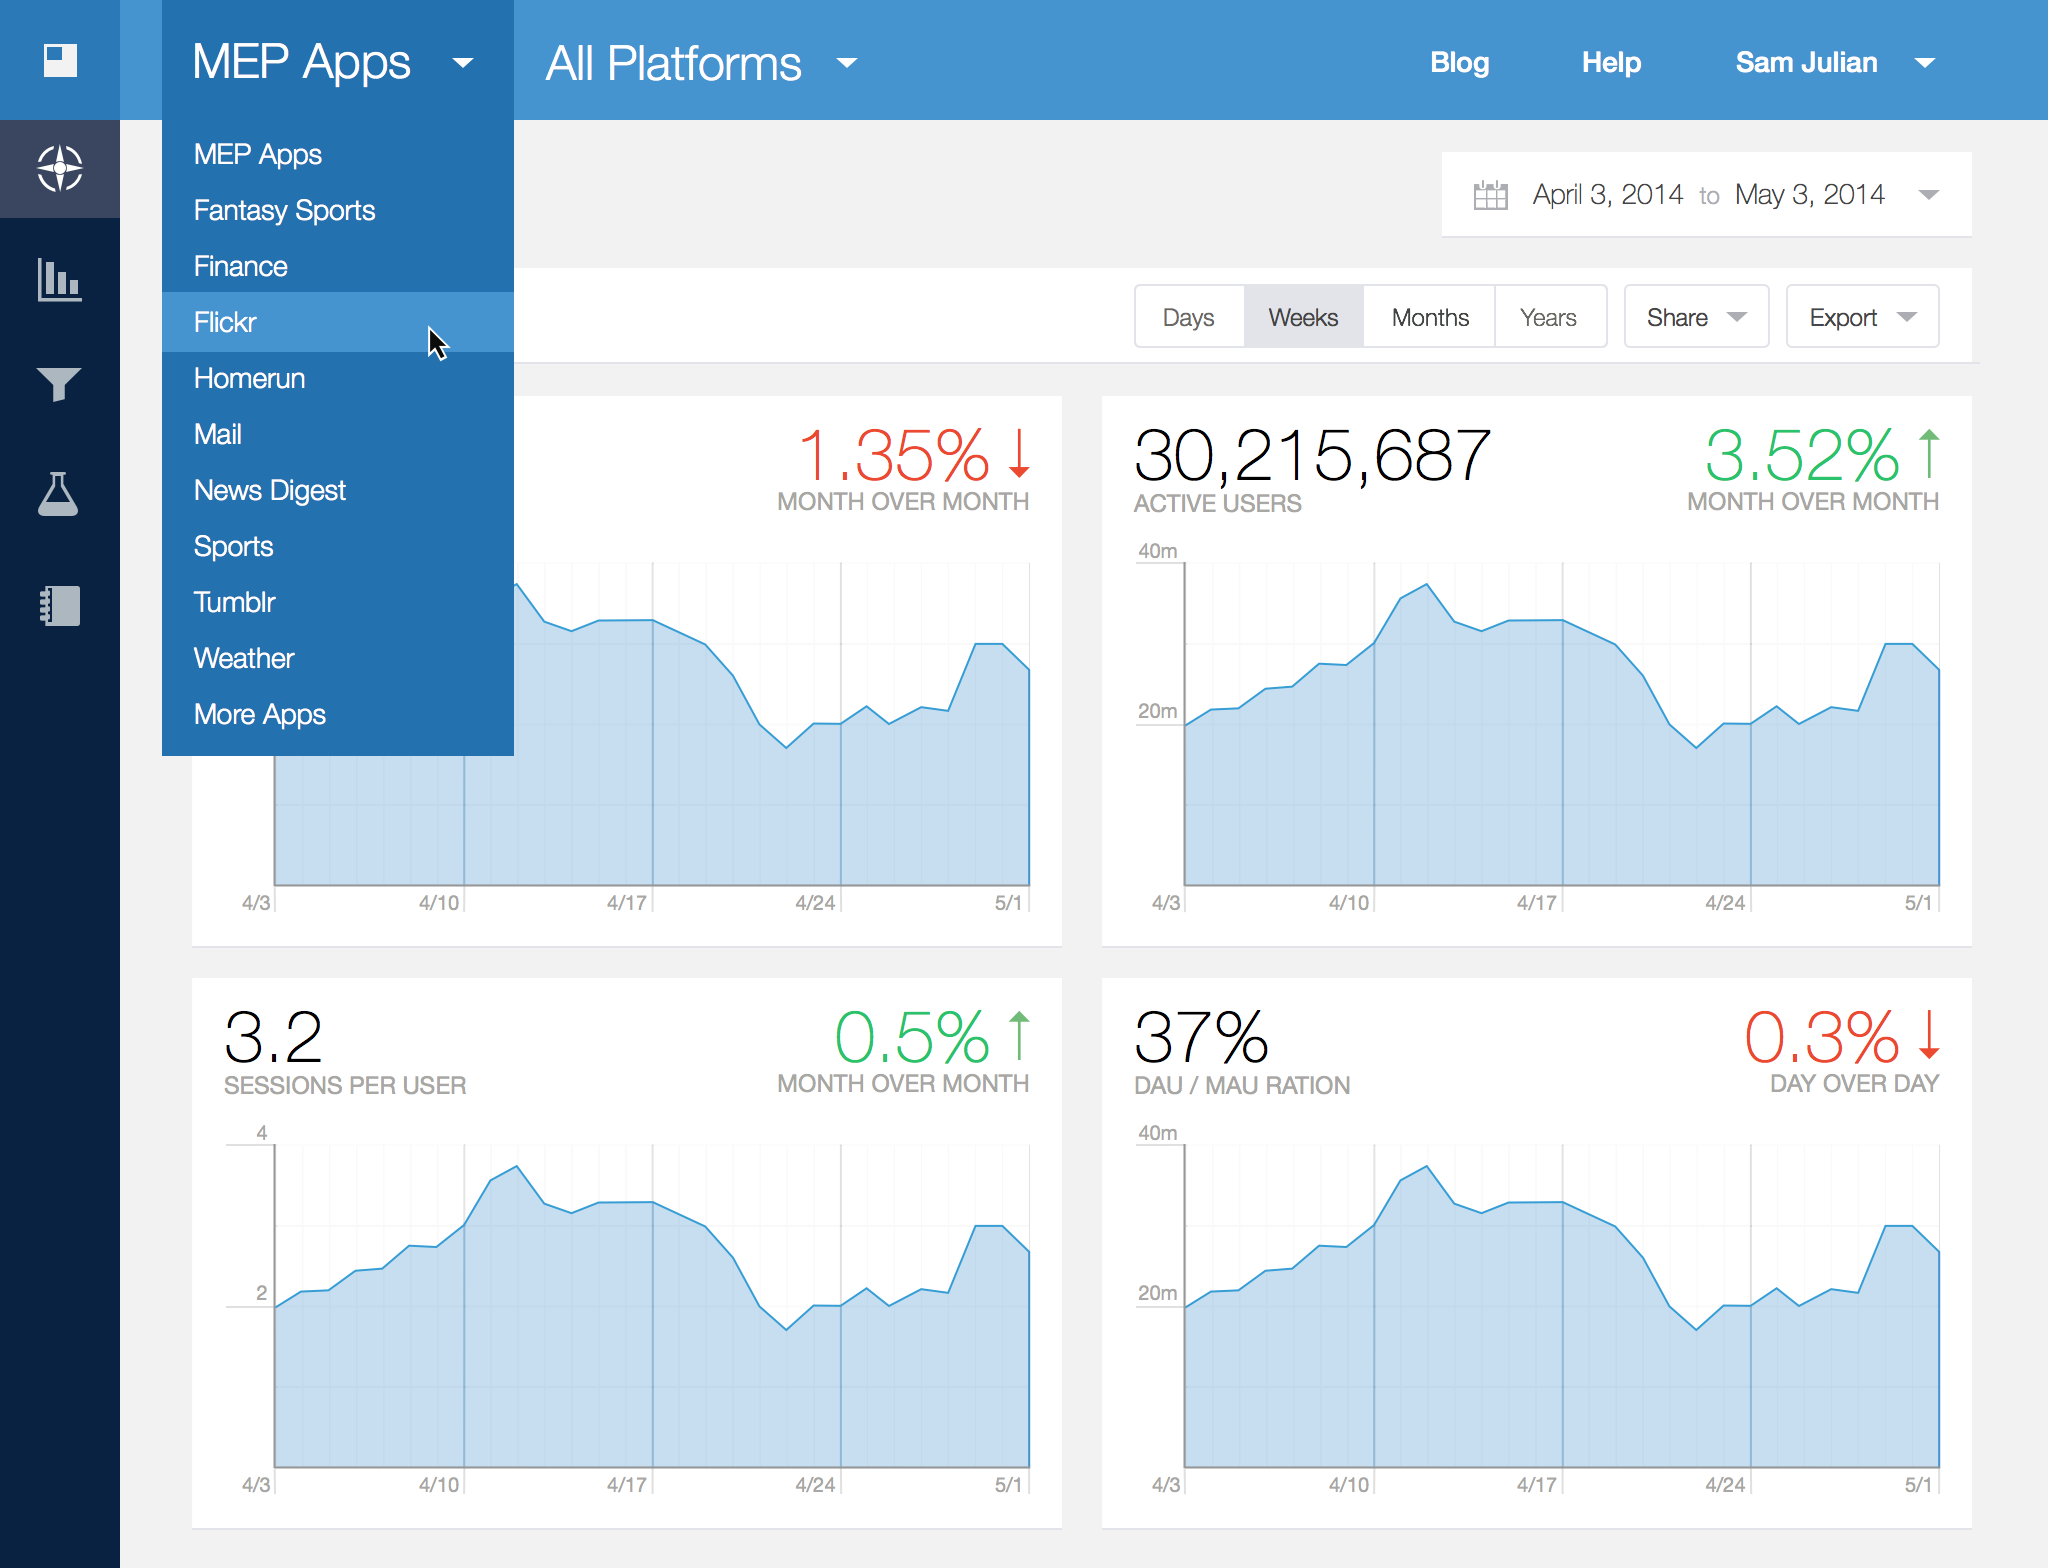Screen dimensions: 2048x1568
Task: Select the funnel icon in sidebar
Action: coord(60,384)
